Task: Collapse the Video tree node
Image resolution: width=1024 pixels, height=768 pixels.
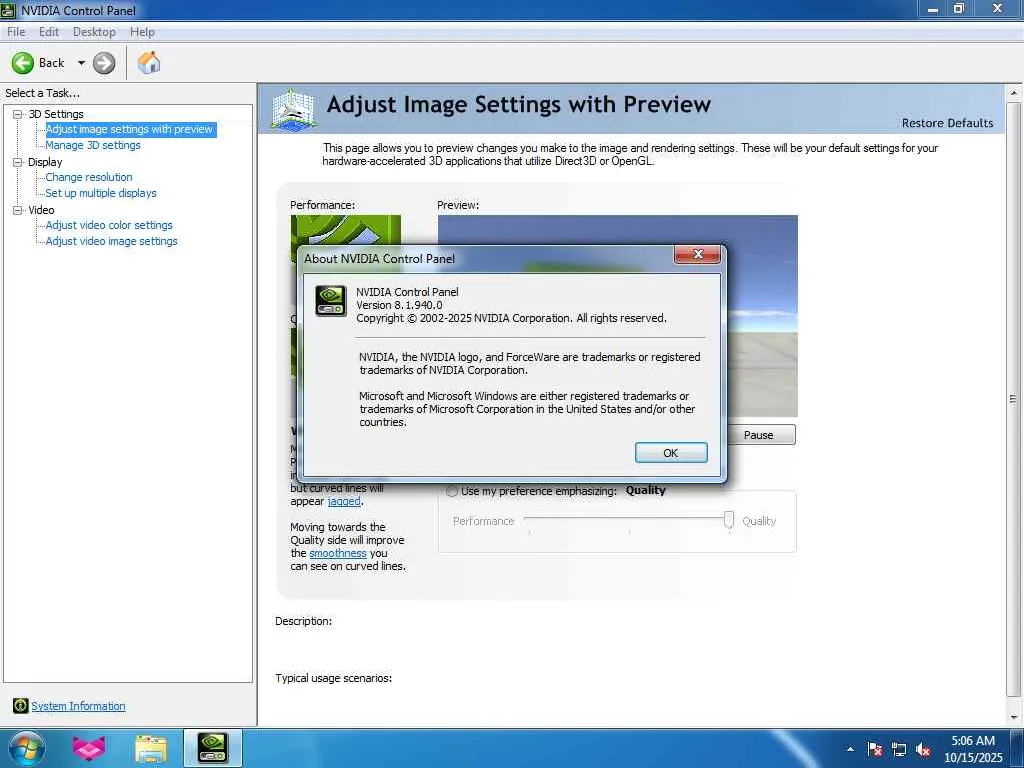Action: click(18, 210)
